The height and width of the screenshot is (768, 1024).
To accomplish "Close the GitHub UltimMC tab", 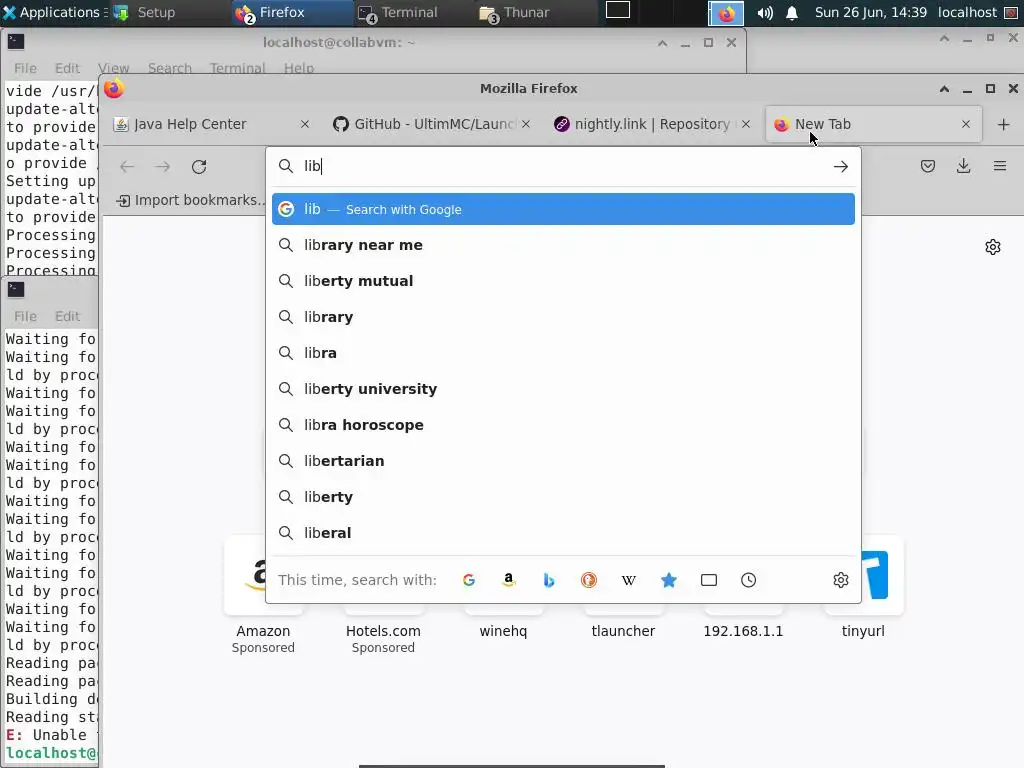I will tap(526, 124).
